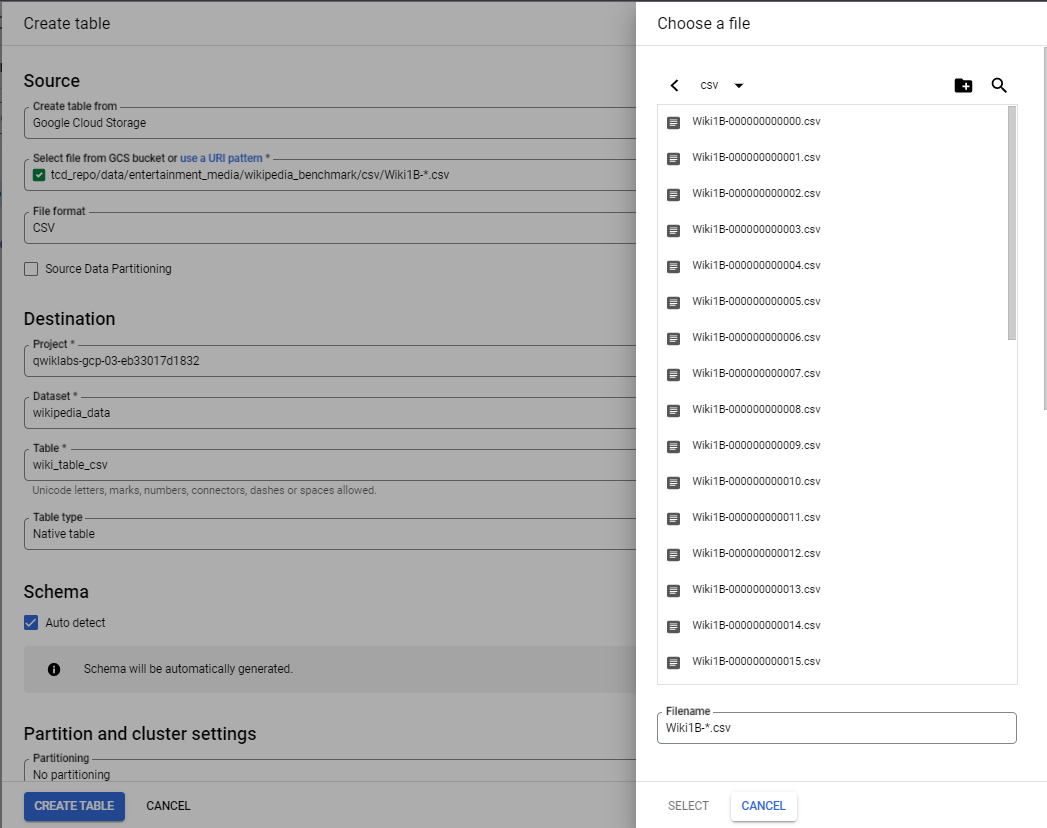
Task: Click the back arrow in Choose a file panel
Action: click(x=674, y=85)
